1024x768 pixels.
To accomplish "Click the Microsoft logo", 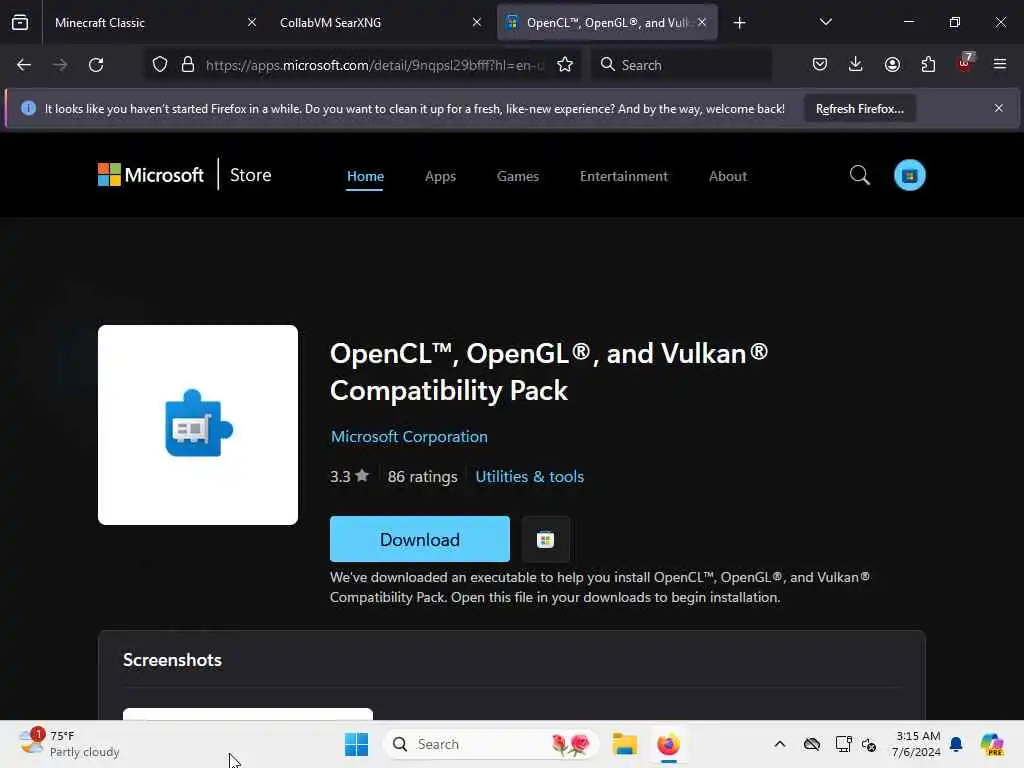I will [x=151, y=175].
